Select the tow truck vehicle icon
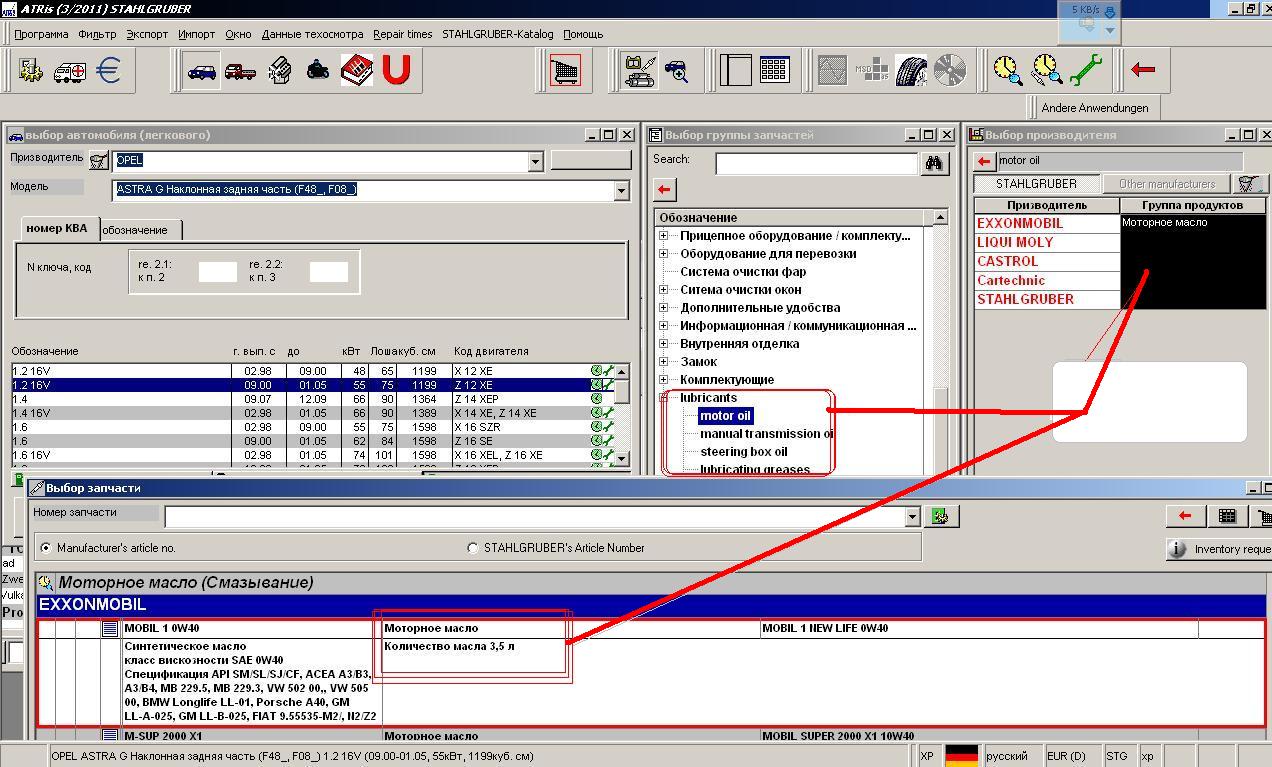Screen dimensions: 1272x767 [240, 71]
